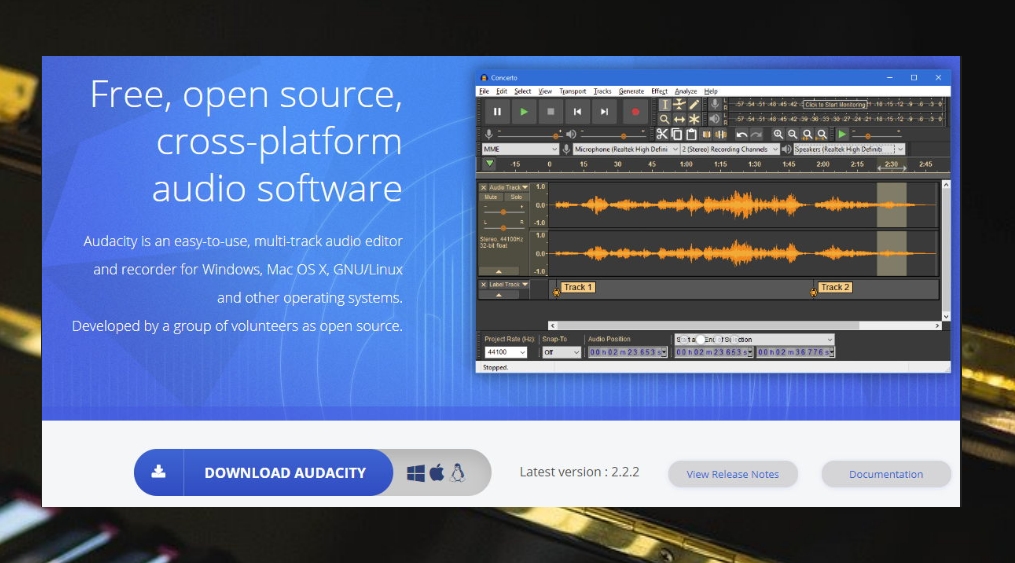Click the Linux penguin download icon
The width and height of the screenshot is (1015, 563).
coord(458,473)
